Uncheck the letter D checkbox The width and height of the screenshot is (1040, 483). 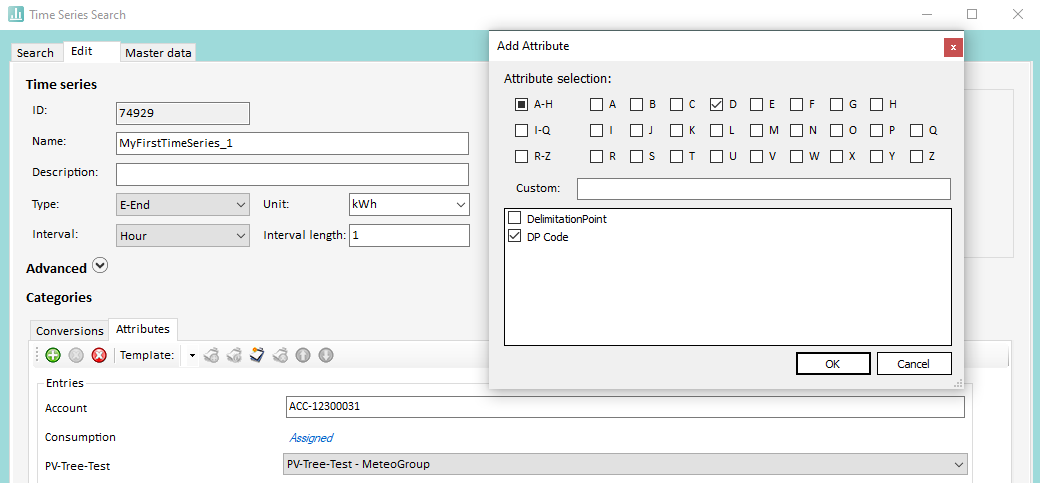tap(716, 104)
